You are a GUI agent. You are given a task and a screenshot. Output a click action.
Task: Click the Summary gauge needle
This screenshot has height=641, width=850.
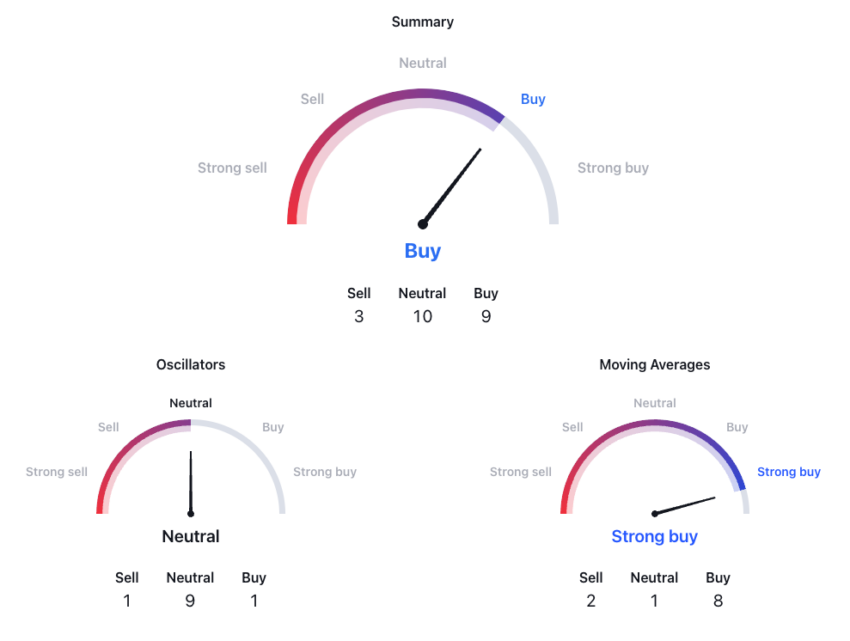[x=451, y=187]
